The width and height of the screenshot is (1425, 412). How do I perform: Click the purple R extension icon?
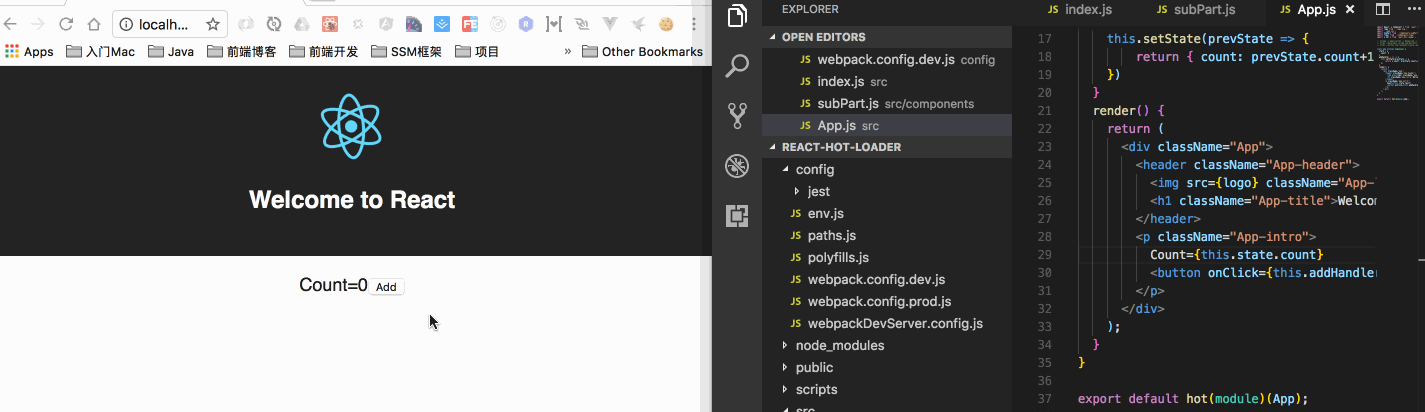(526, 24)
